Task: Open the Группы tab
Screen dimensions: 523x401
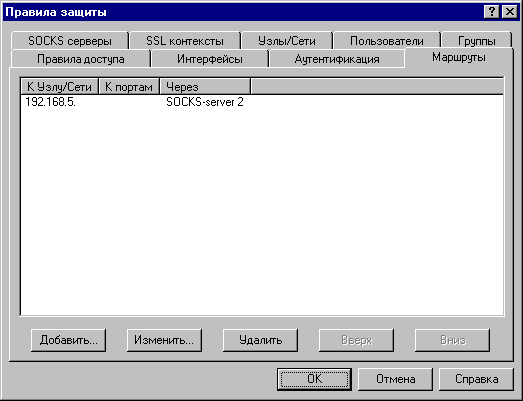Action: click(x=476, y=41)
